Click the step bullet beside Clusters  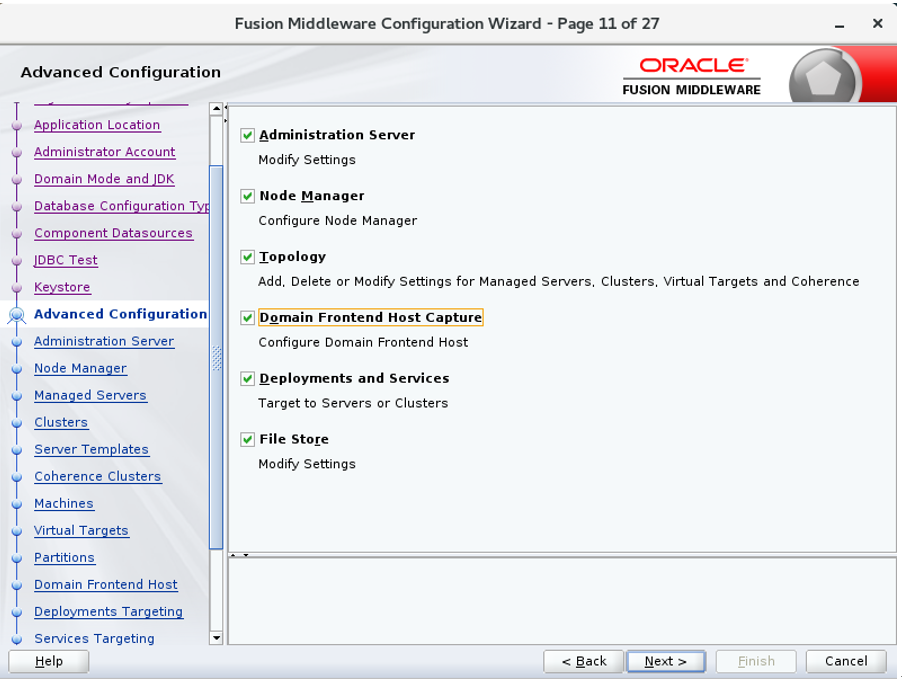click(17, 423)
